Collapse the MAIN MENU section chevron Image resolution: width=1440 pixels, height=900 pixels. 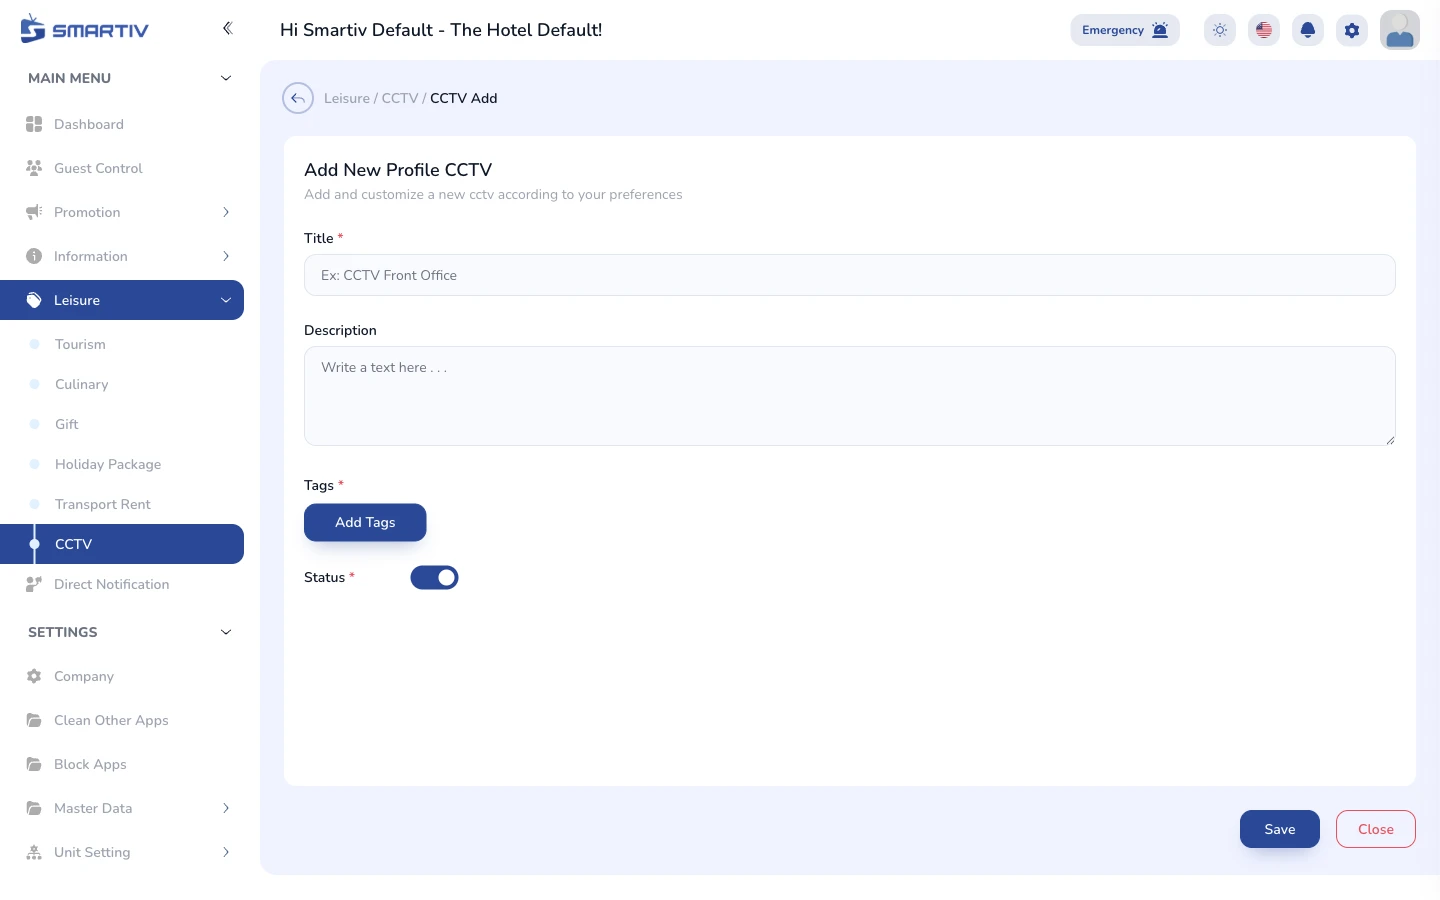click(x=226, y=78)
